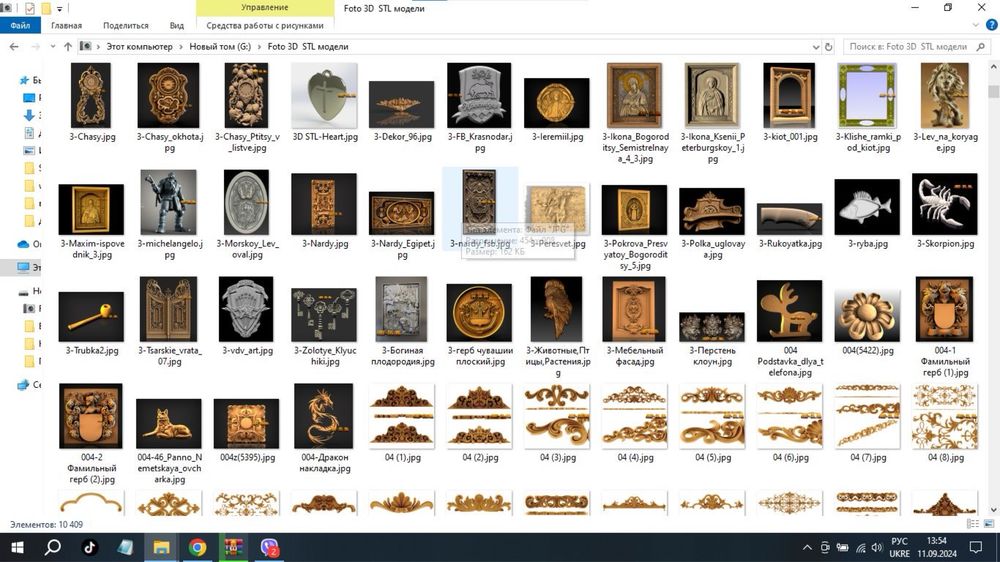Open TikTok from the taskbar
1000x562 pixels.
pos(89,547)
